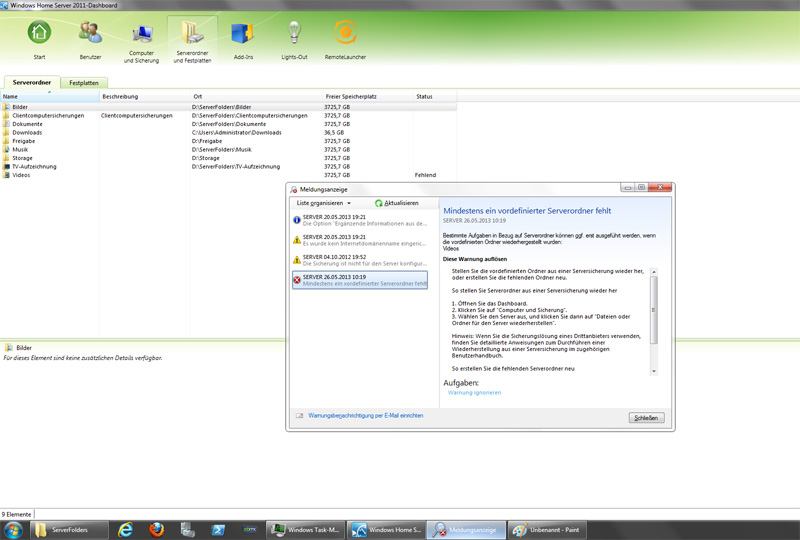Switch to Windows Home Server taskbar button
Screen dimensions: 800x540
[x=386, y=530]
